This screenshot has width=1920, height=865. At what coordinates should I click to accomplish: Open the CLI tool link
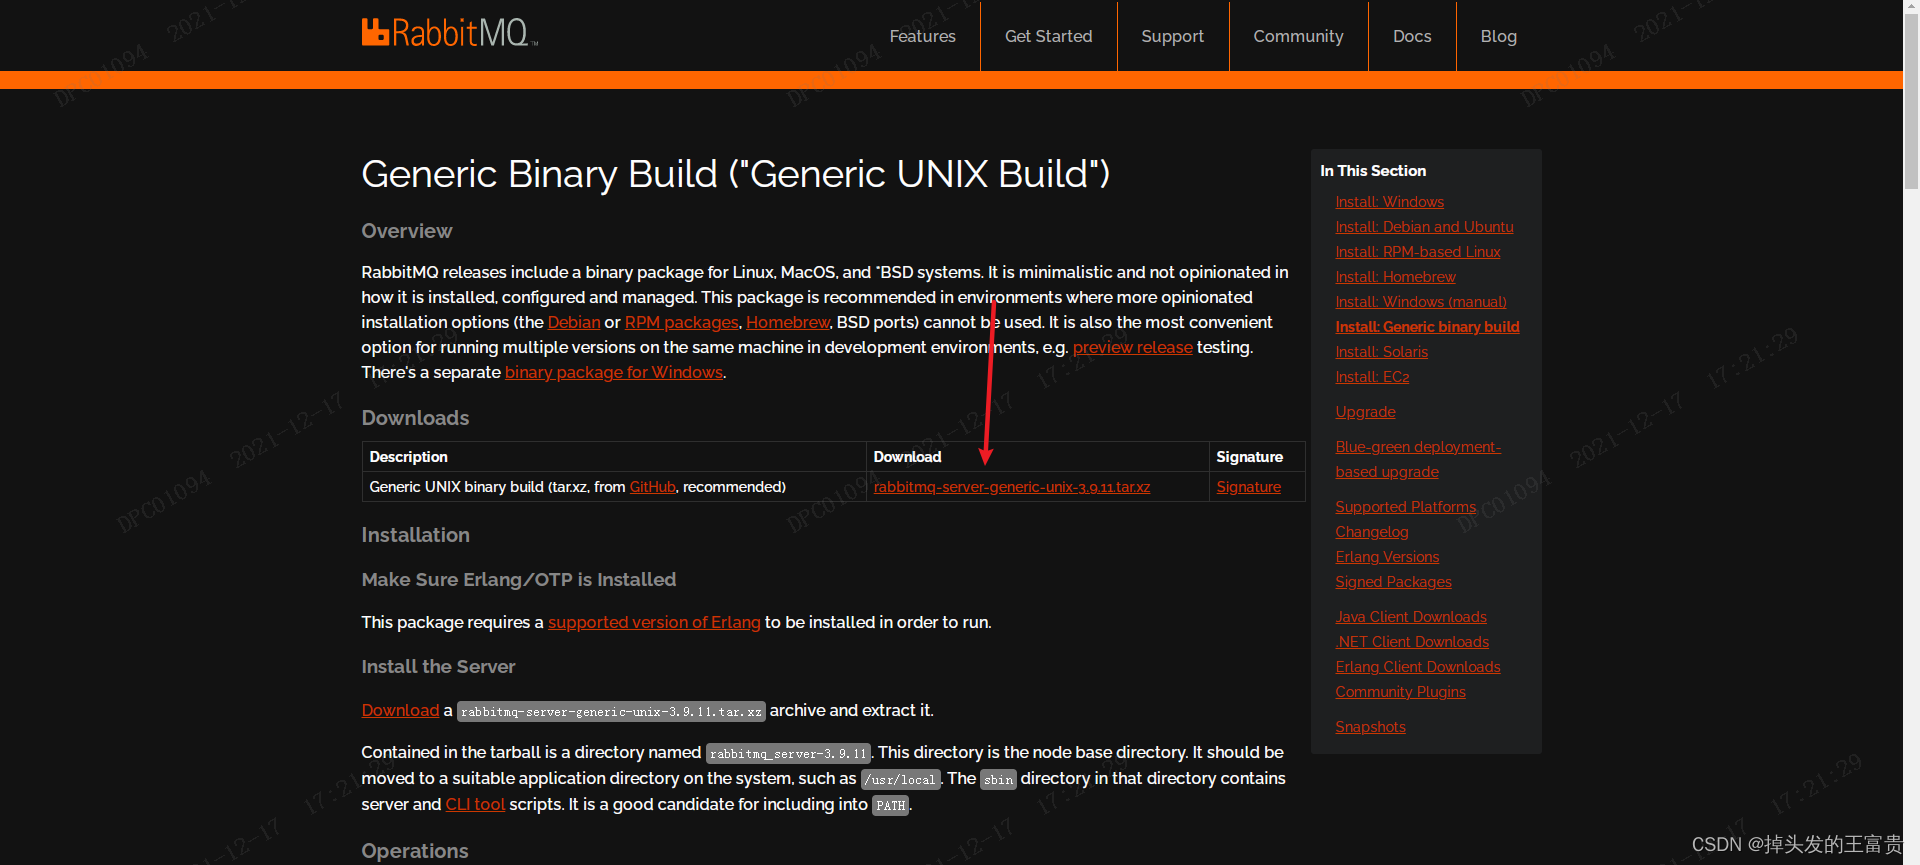tap(475, 804)
